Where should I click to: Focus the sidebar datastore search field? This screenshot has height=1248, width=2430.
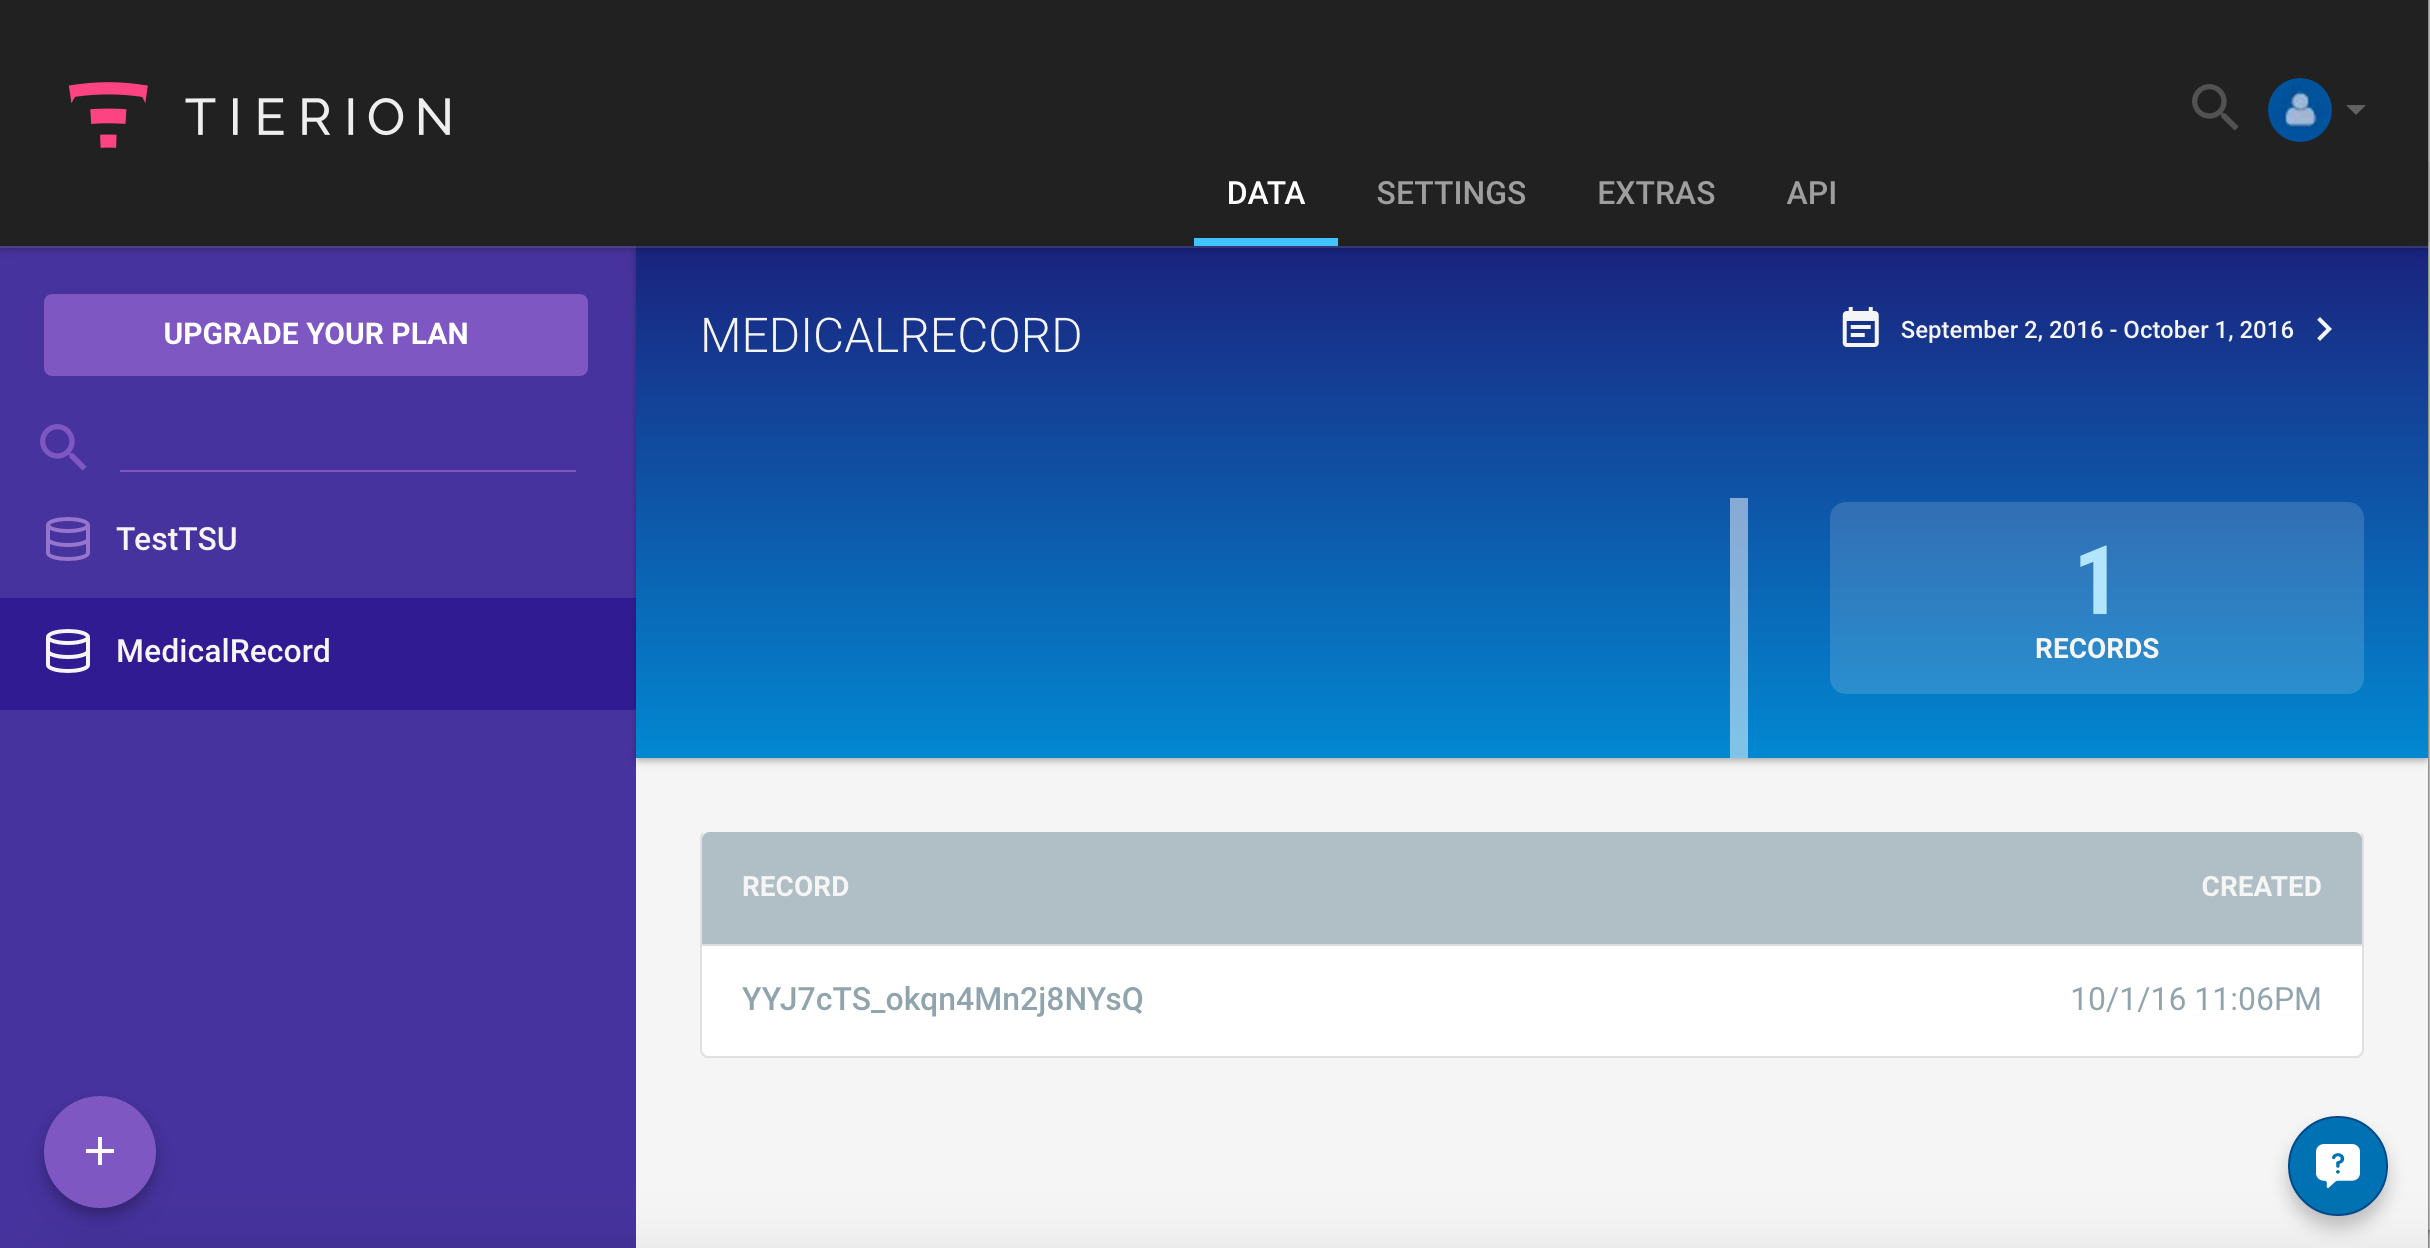pyautogui.click(x=347, y=448)
